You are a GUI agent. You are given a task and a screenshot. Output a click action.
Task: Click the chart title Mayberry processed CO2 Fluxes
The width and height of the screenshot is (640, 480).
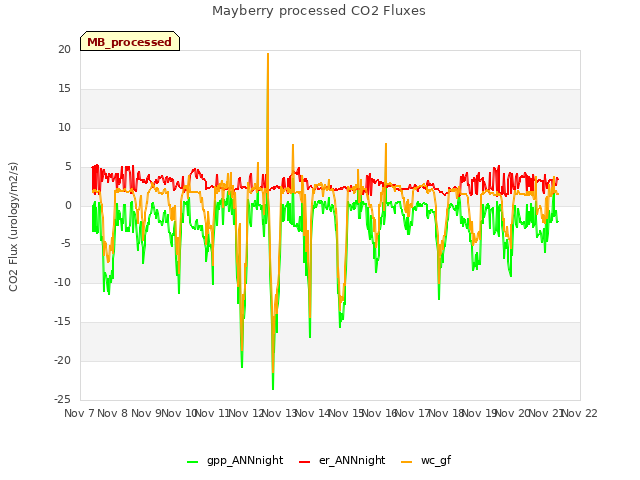coord(319,11)
